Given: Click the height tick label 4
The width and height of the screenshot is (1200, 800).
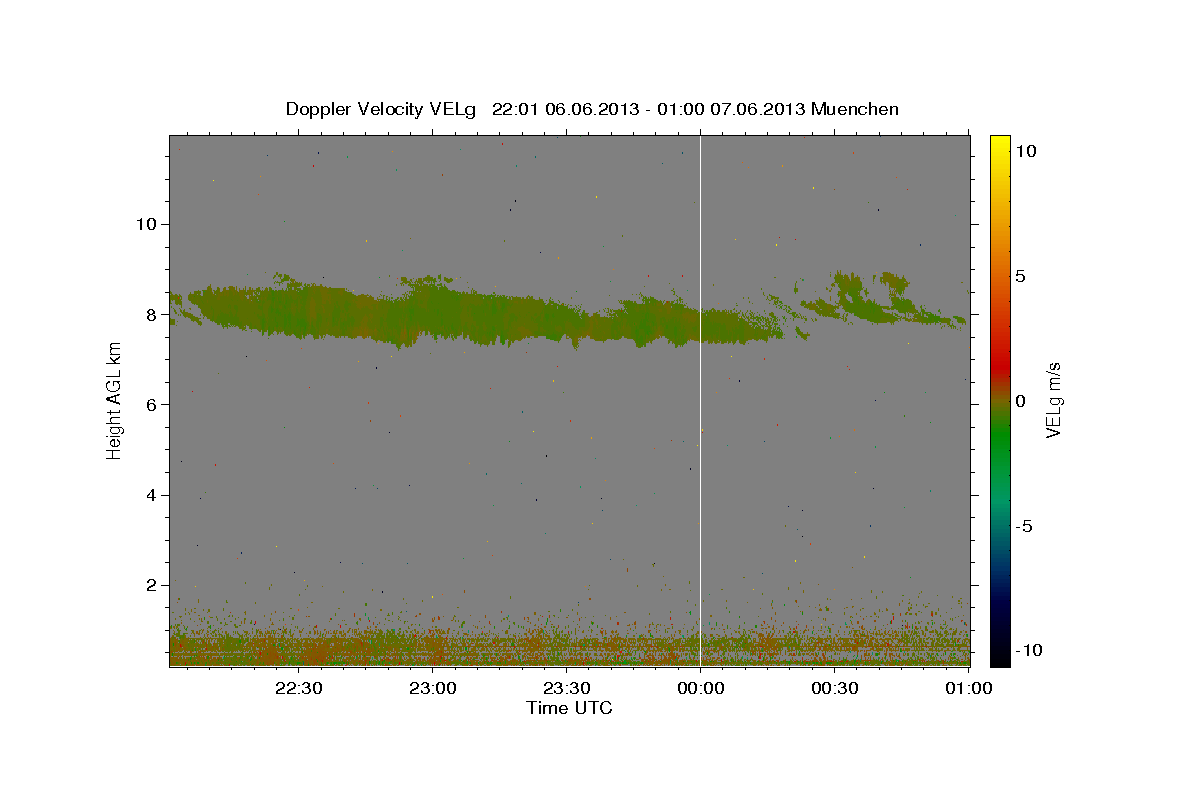Looking at the screenshot, I should point(152,495).
